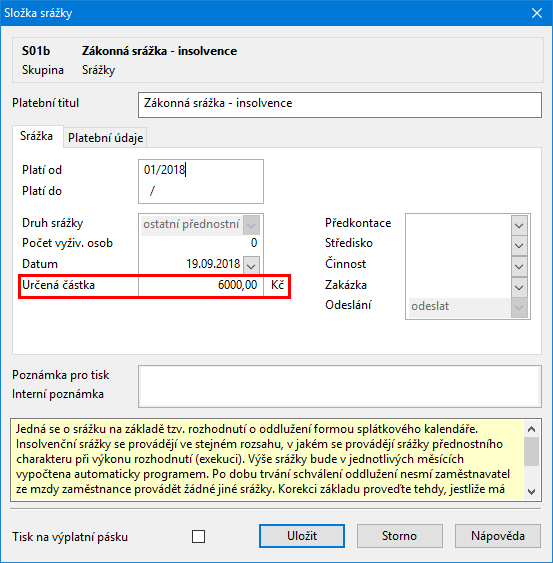This screenshot has height=563, width=553.
Task: Expand the Předkontace dropdown
Action: [x=519, y=225]
